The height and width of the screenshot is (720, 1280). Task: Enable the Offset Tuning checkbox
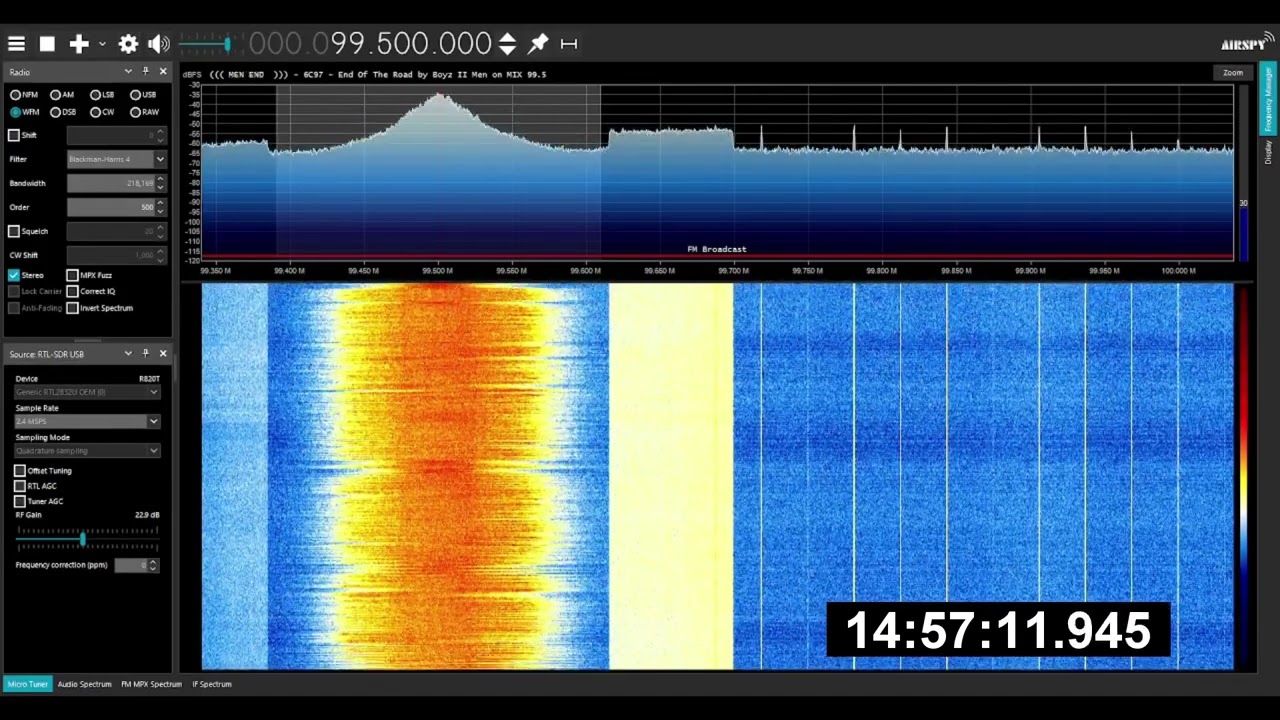pos(20,470)
